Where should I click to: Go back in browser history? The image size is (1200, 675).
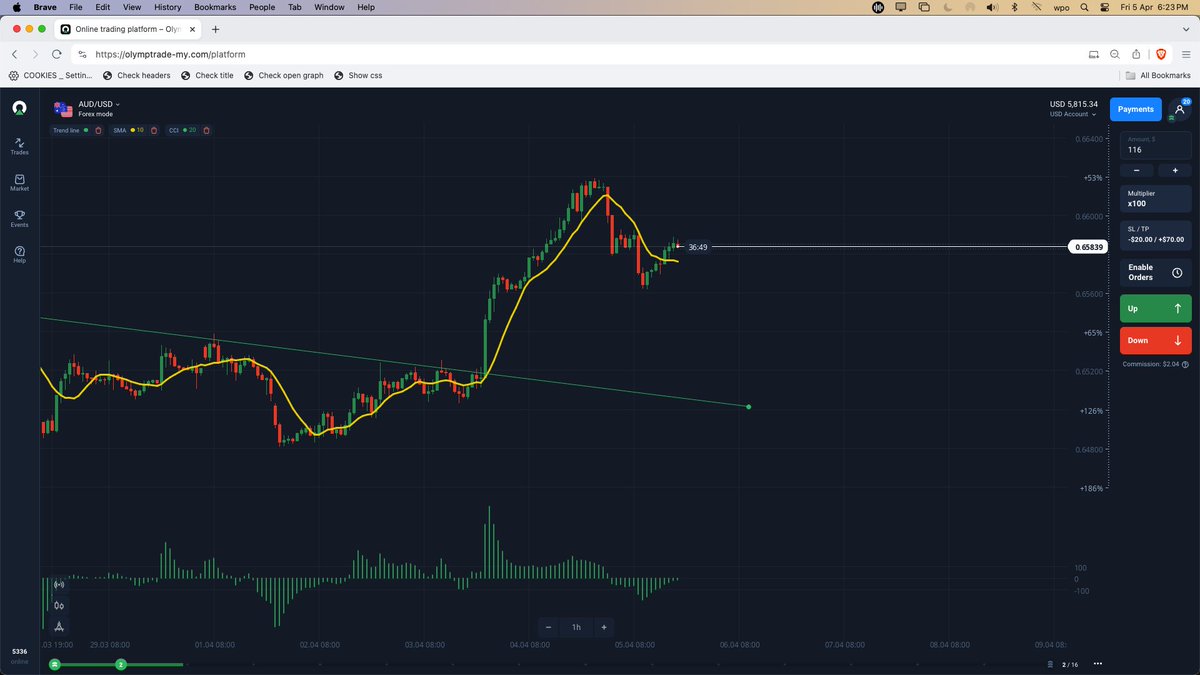15,54
